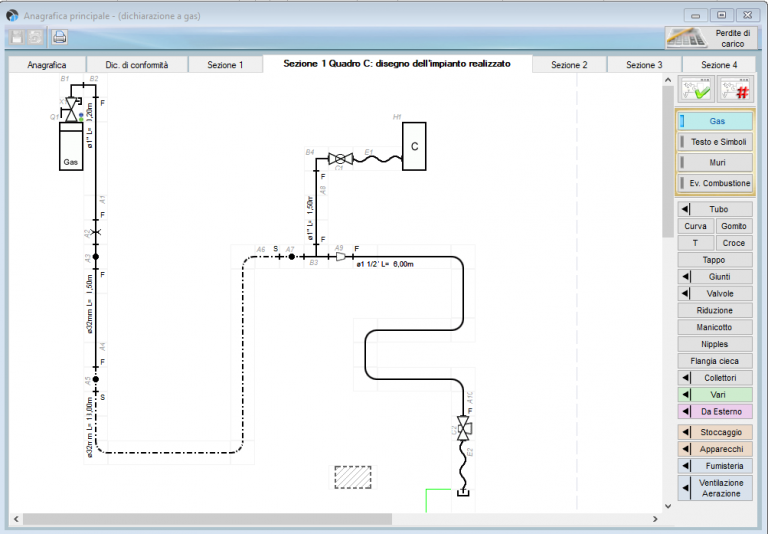Expand the Valvole arrow menu

pyautogui.click(x=686, y=294)
